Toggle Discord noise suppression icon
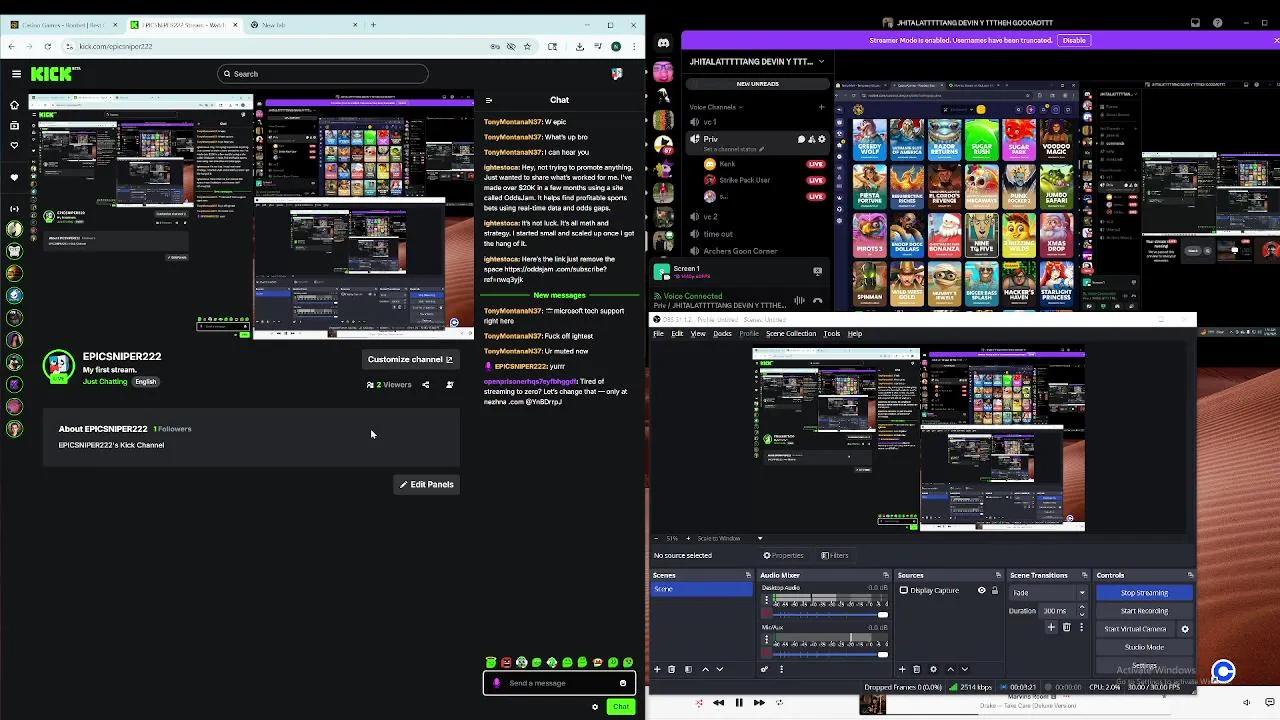This screenshot has width=1280, height=720. (799, 300)
